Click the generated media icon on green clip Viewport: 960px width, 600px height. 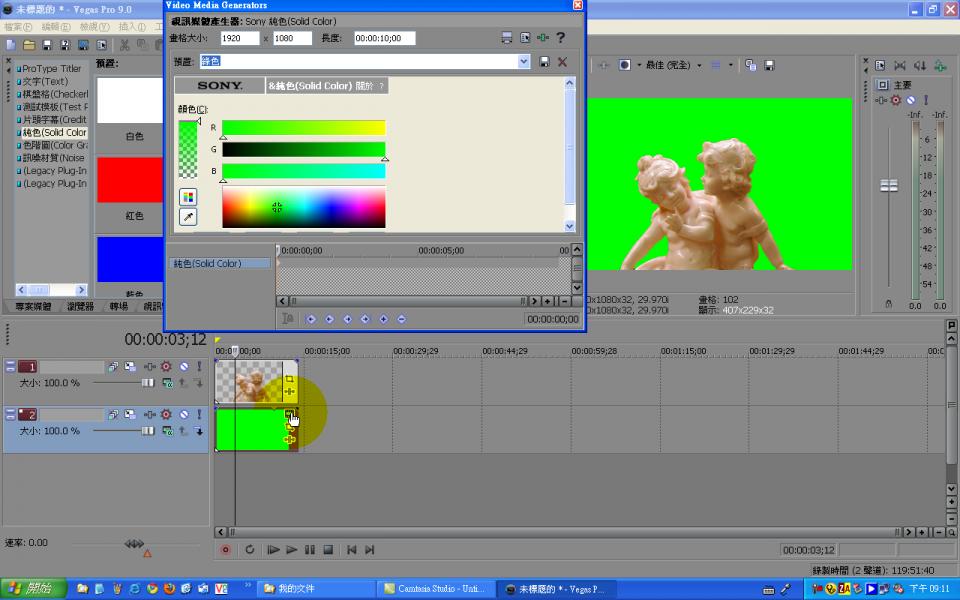tap(289, 414)
